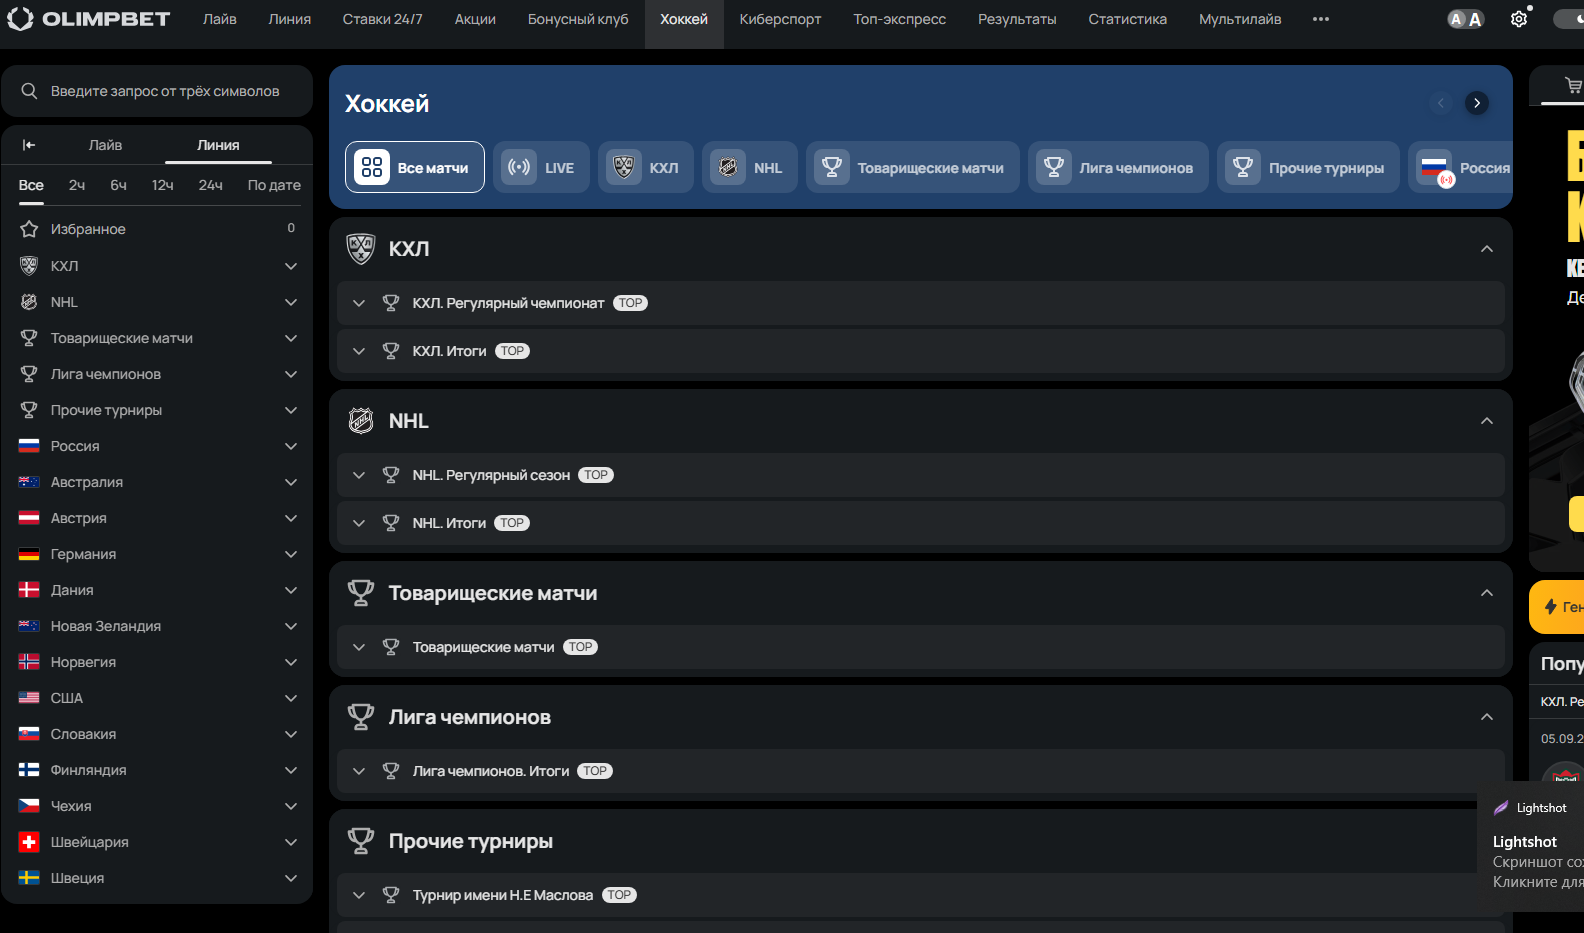Image resolution: width=1584 pixels, height=933 pixels.
Task: Expand Словакия in the sidebar
Action: [291, 734]
